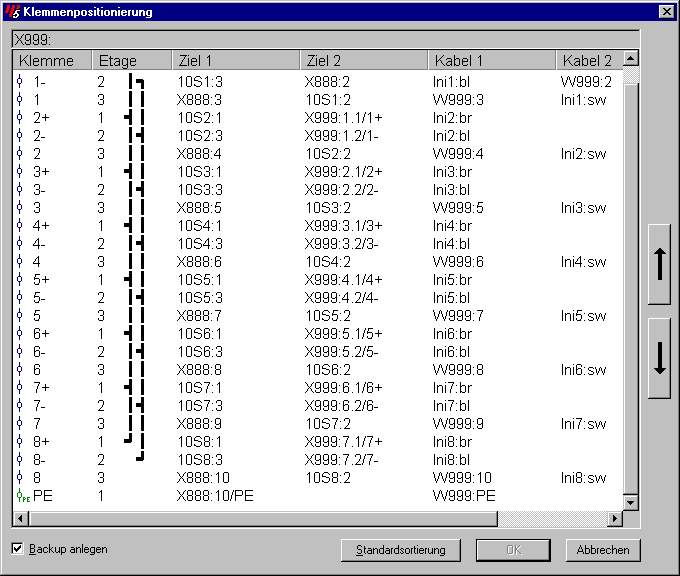This screenshot has height=576, width=680.
Task: Select cell Ini7:sw in Kabel 2
Action: point(583,424)
